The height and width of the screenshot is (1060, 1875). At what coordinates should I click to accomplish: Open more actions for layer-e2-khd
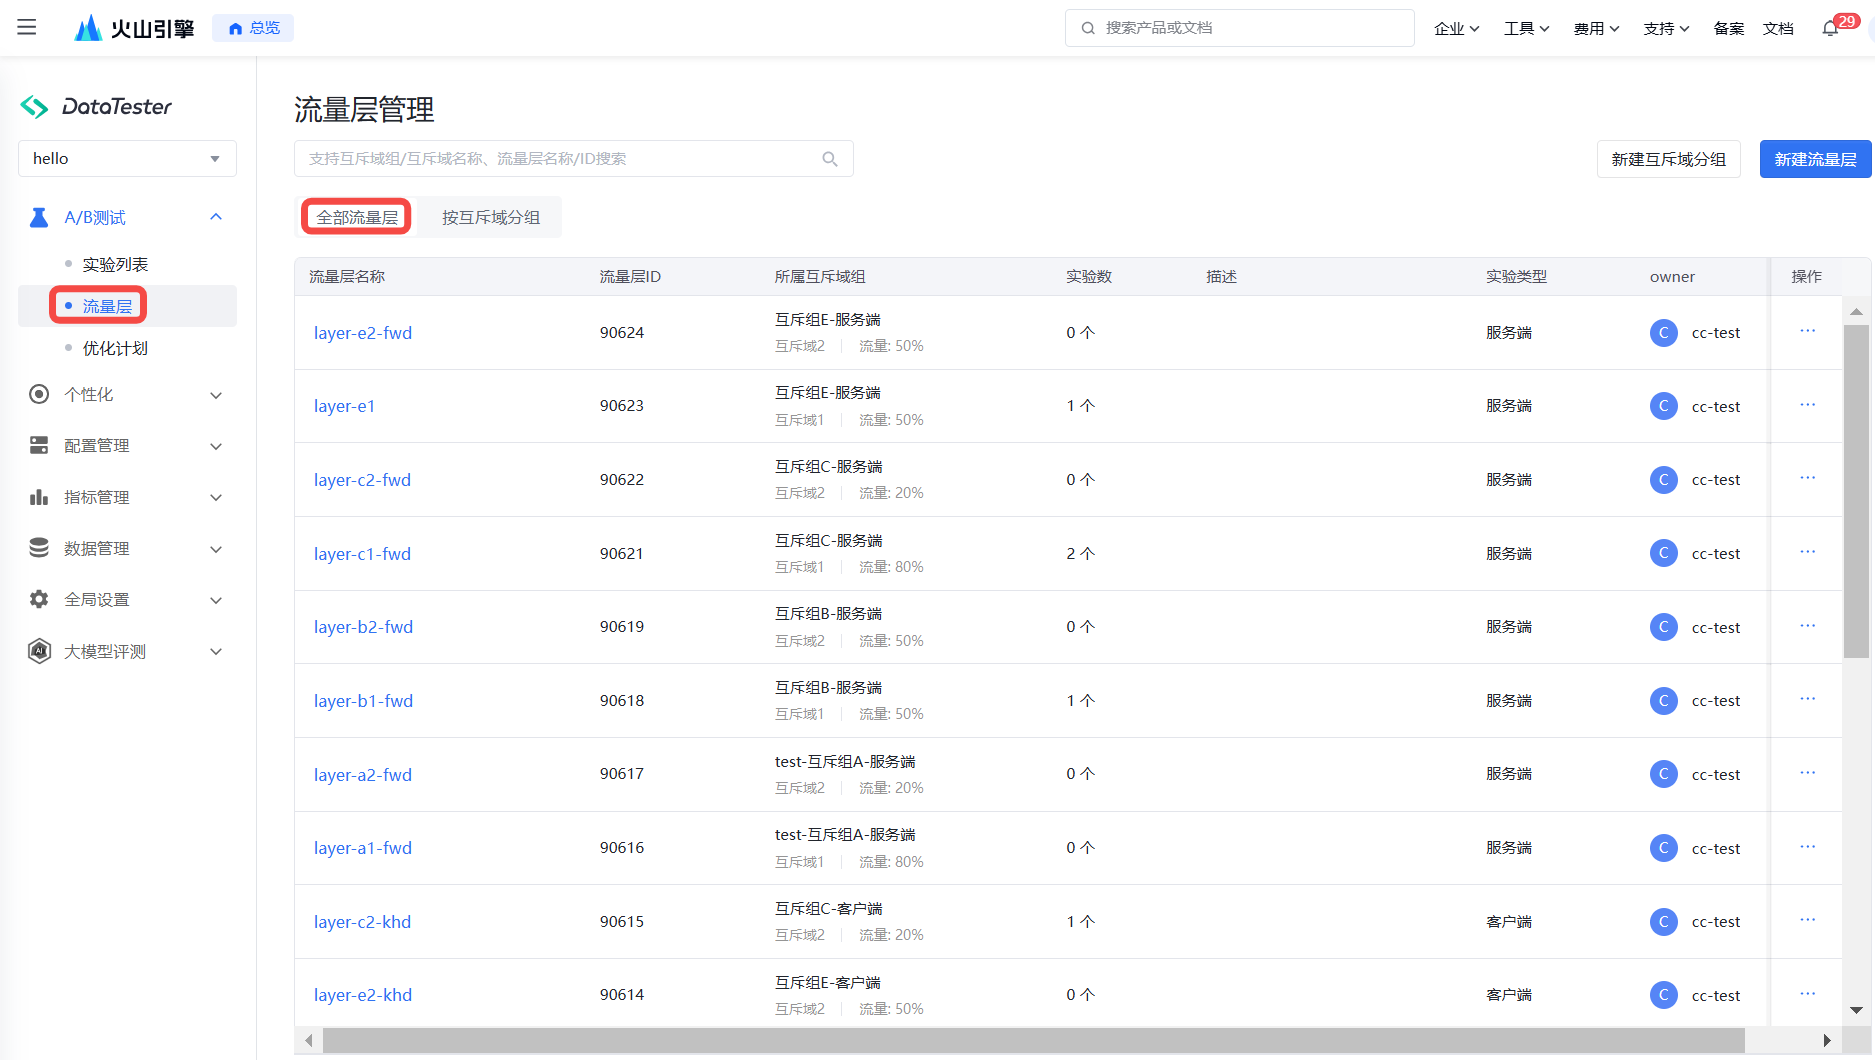pyautogui.click(x=1807, y=994)
